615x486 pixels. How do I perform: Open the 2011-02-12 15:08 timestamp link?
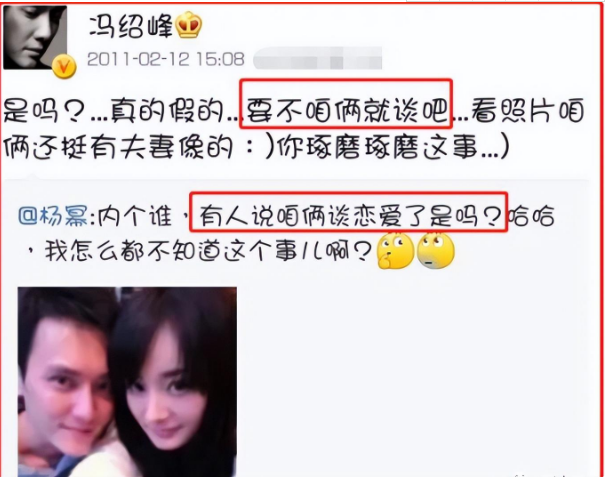point(166,59)
